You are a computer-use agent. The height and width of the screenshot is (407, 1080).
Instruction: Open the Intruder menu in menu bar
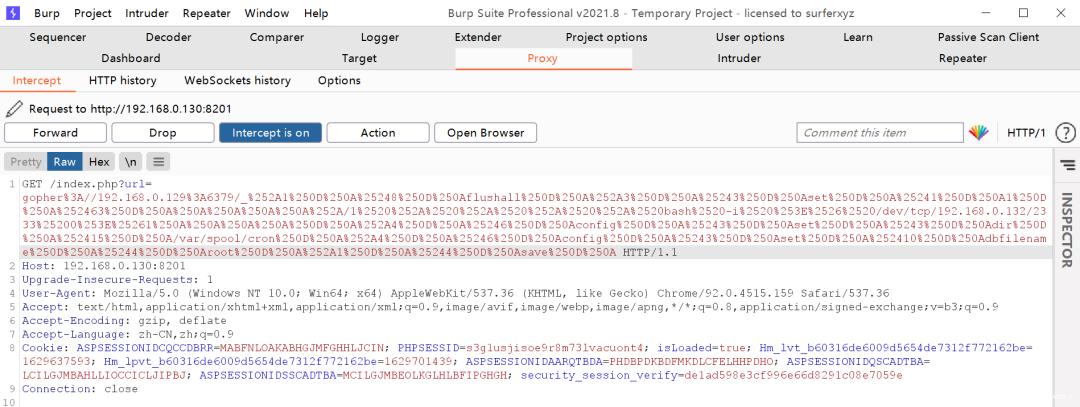click(x=147, y=13)
